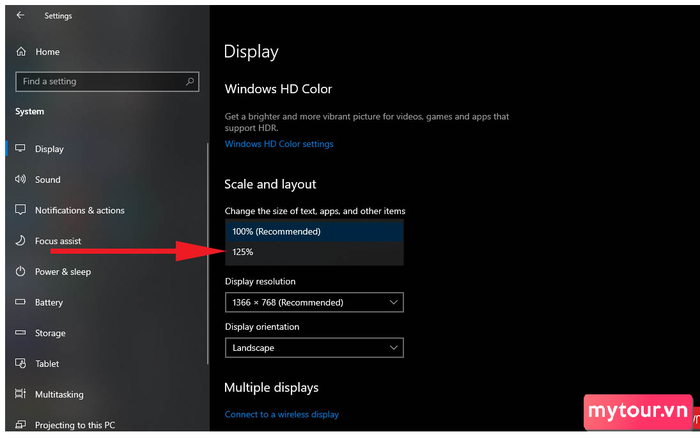Open Home via the house icon
The width and height of the screenshot is (700, 439).
pyautogui.click(x=21, y=52)
